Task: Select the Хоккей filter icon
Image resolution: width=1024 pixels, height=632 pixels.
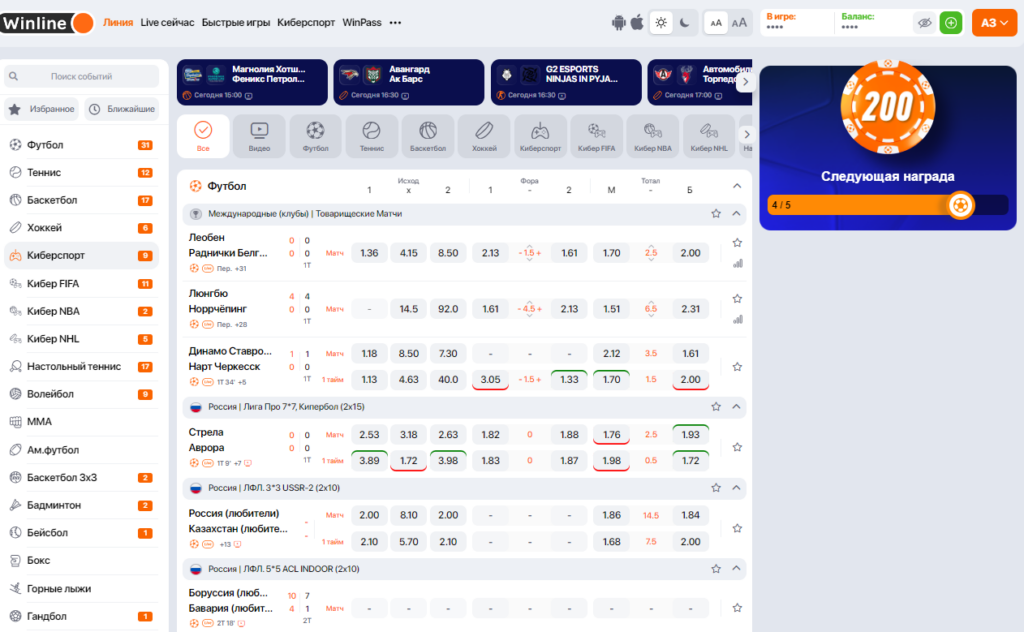Action: coord(484,136)
